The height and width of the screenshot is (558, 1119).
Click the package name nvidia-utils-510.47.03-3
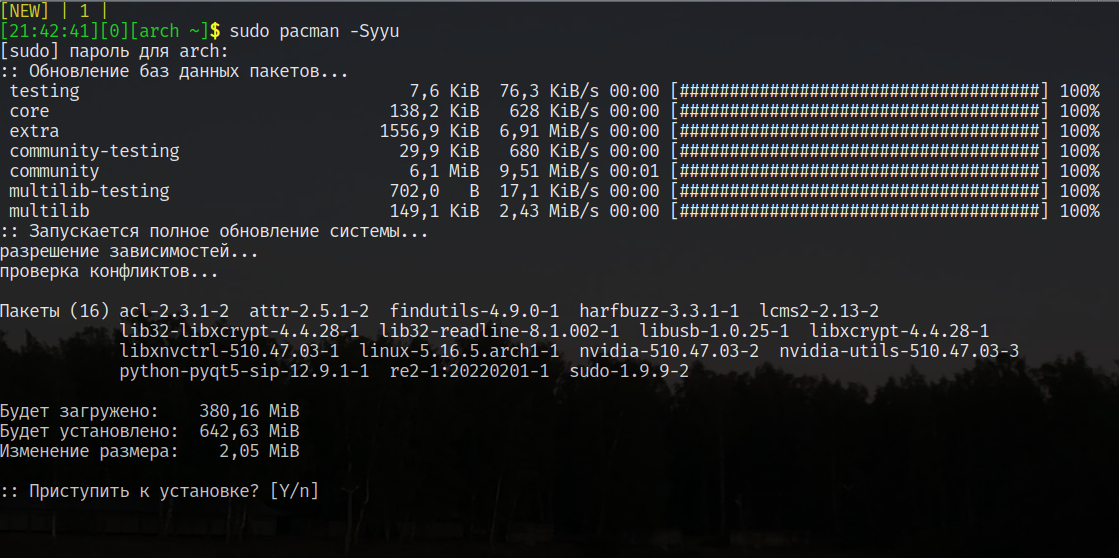point(899,351)
